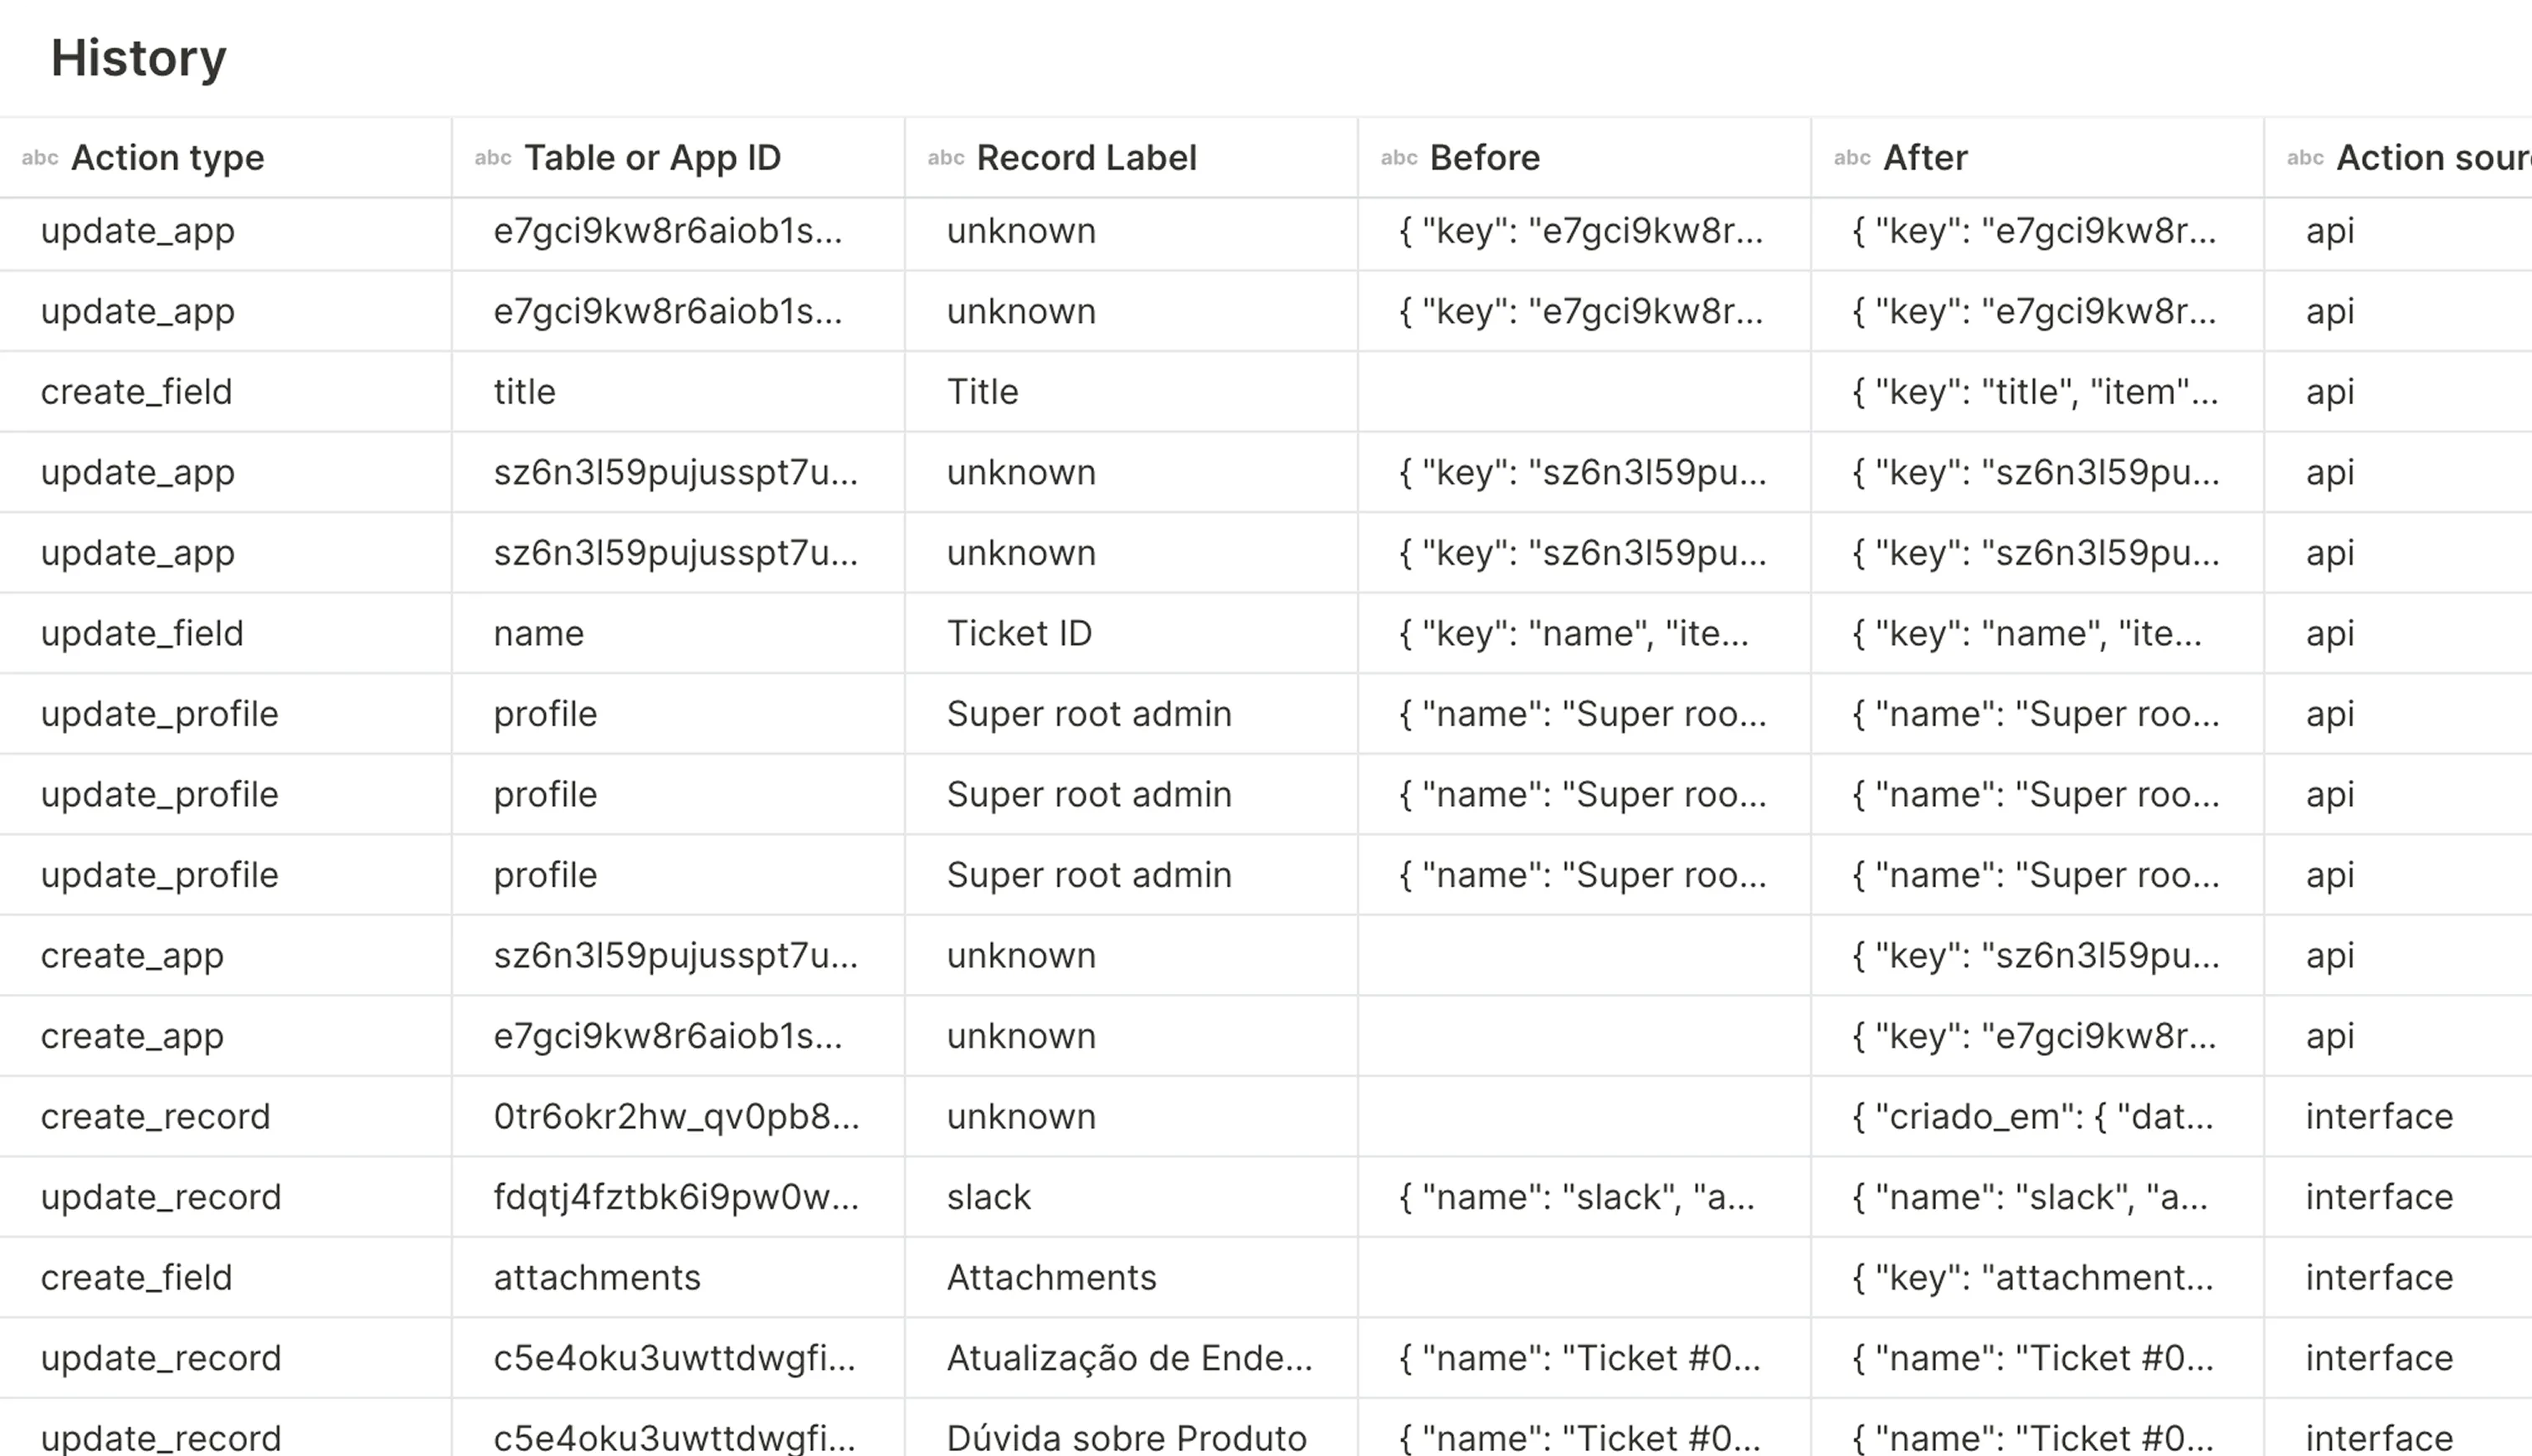
Task: Click the attachments Table or App ID cell
Action: coord(596,1277)
